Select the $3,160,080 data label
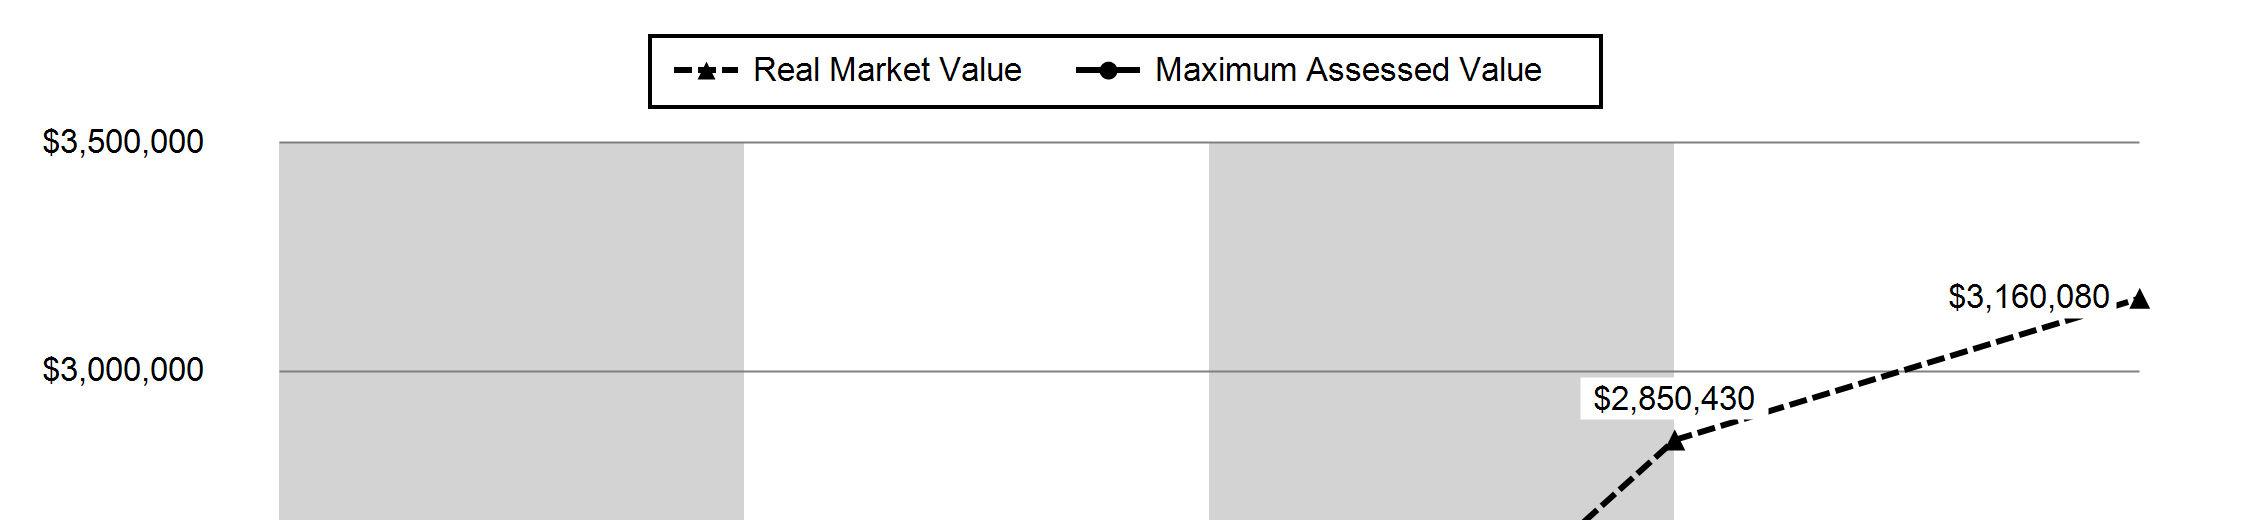This screenshot has height=520, width=2250. point(2028,297)
